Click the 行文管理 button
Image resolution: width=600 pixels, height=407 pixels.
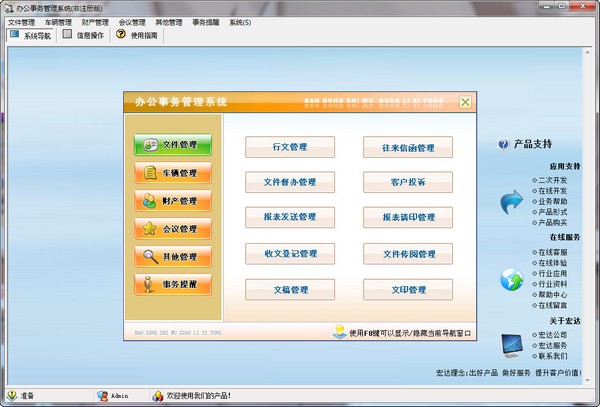pos(290,147)
